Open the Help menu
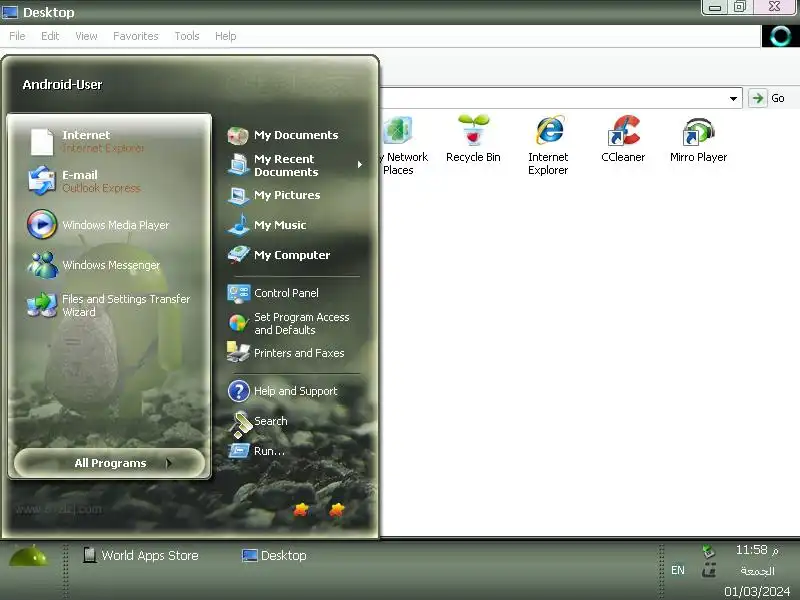Viewport: 800px width, 600px height. [x=226, y=36]
